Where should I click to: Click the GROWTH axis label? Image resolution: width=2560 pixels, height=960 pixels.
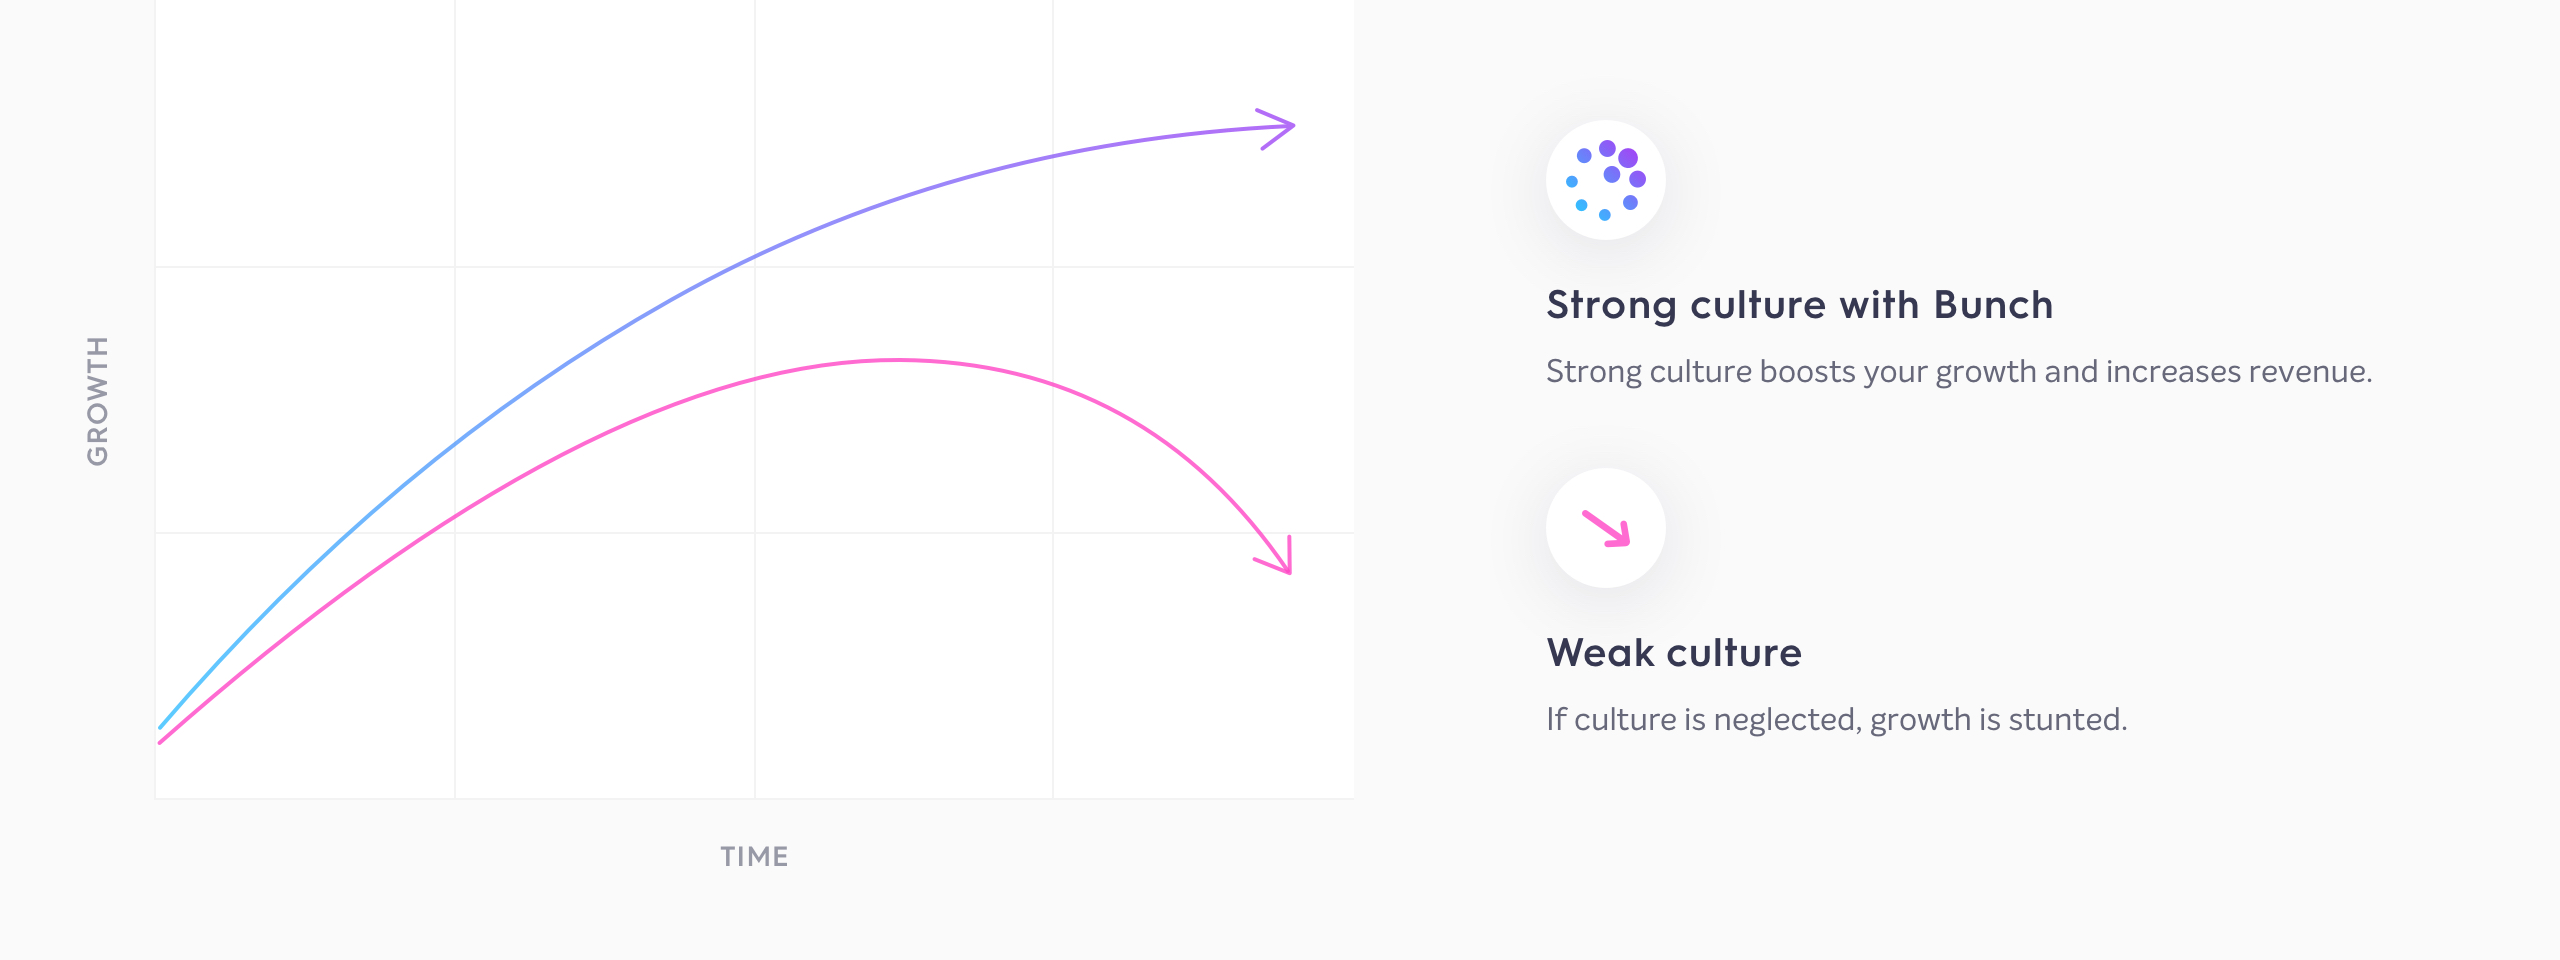97,400
